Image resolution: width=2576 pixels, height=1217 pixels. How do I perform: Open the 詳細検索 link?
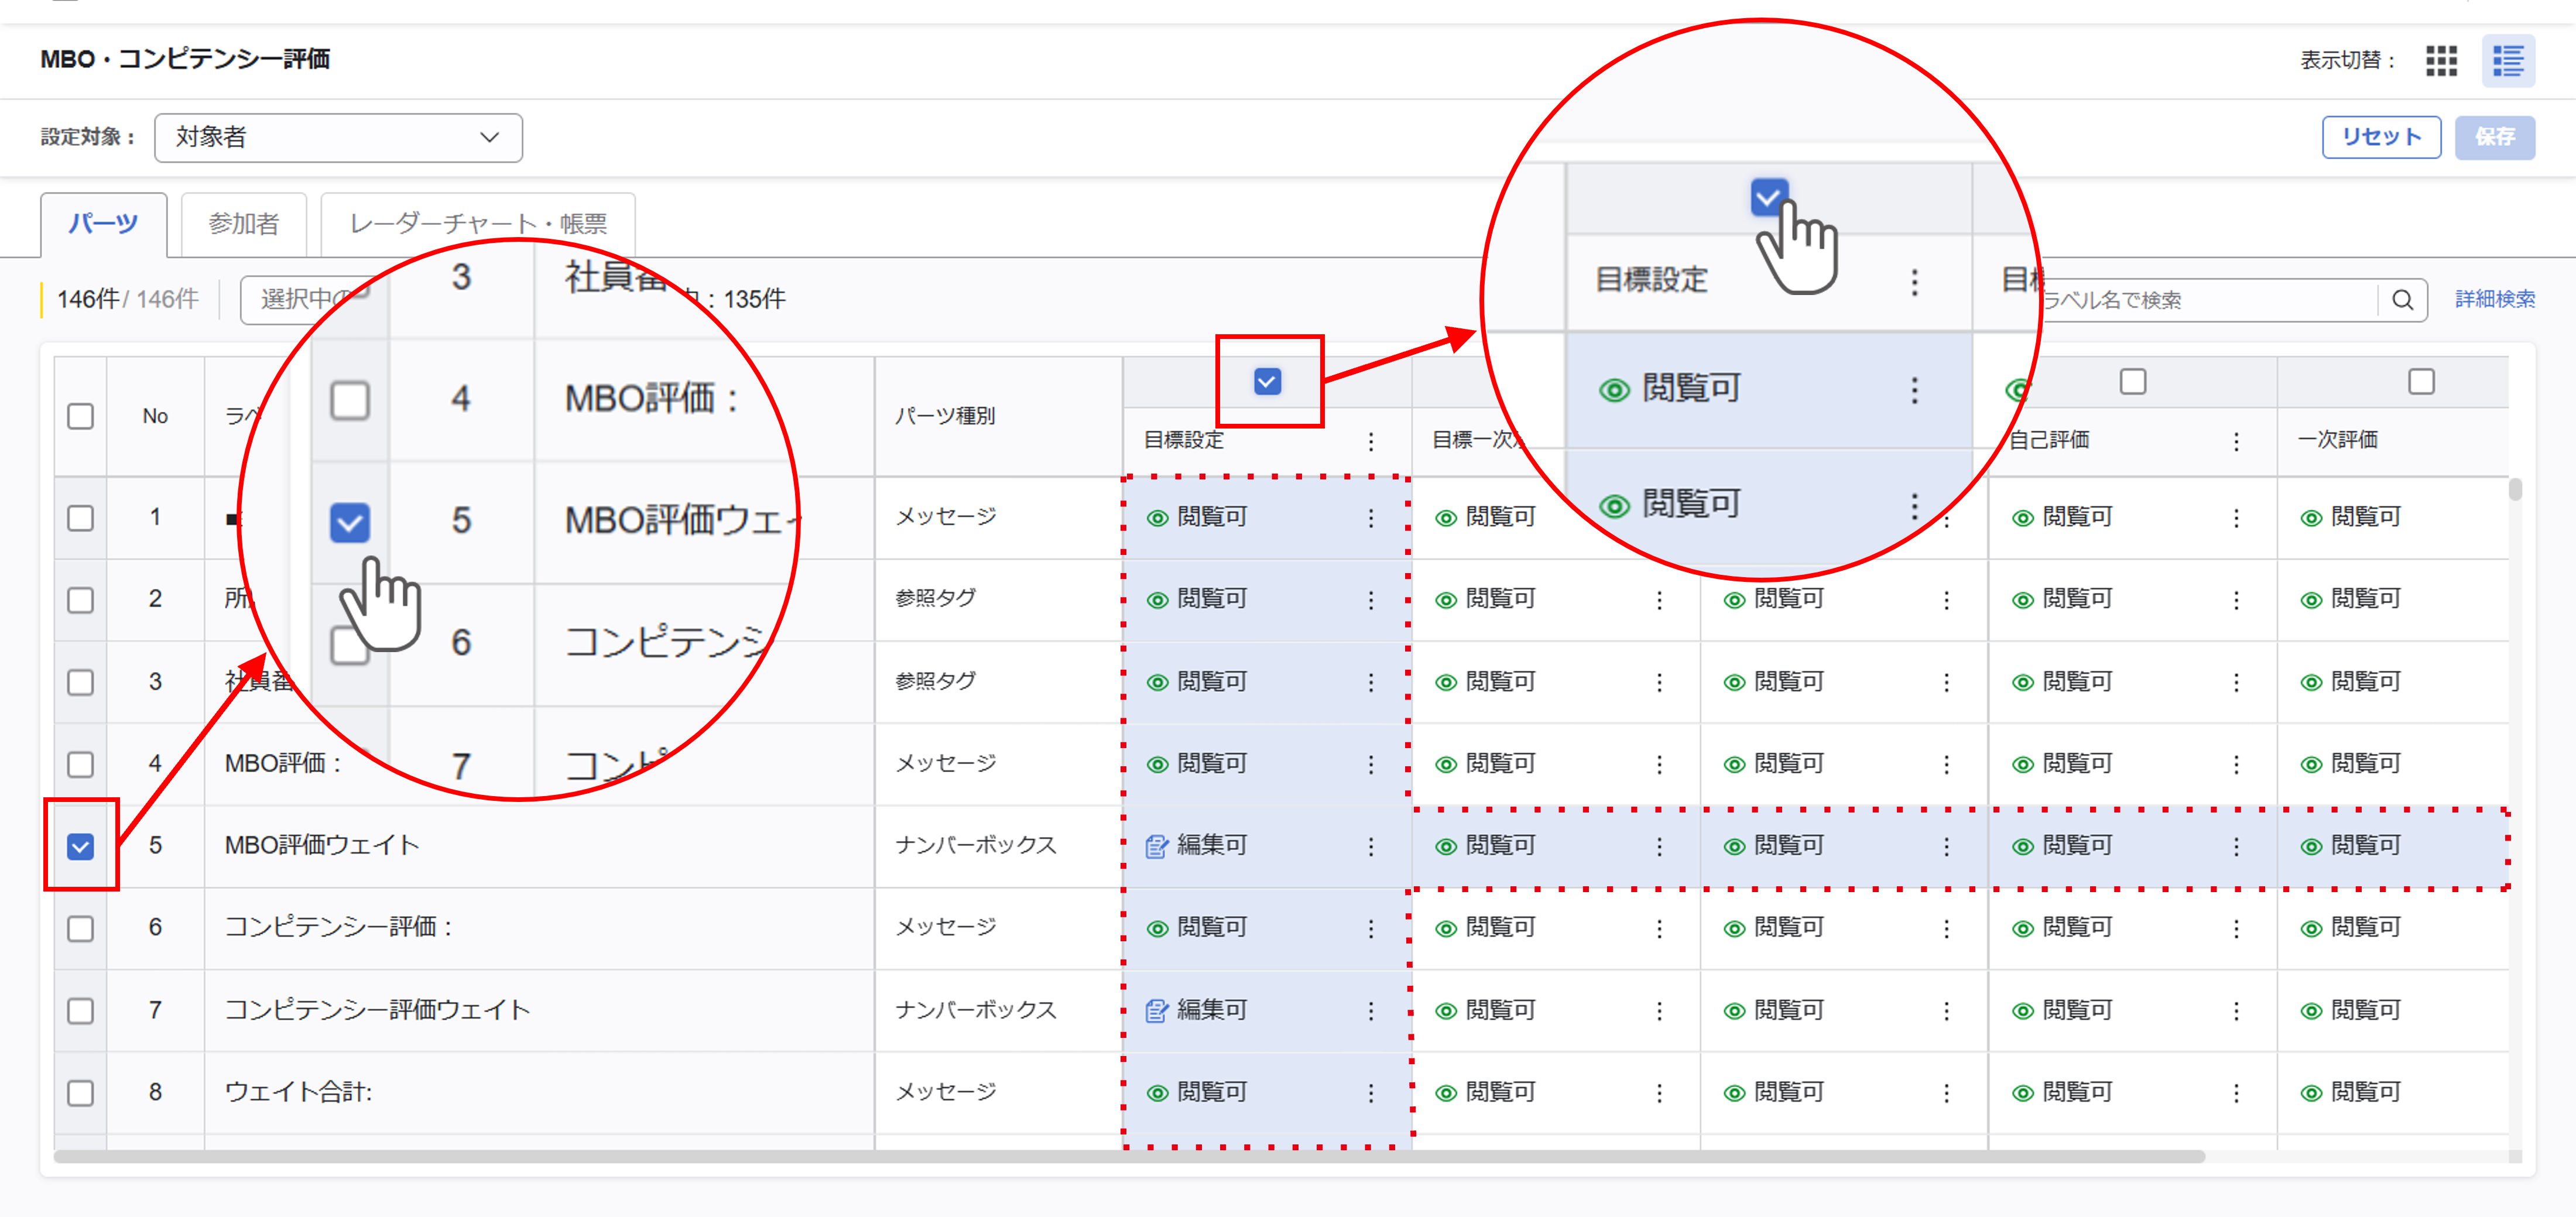coord(2494,299)
